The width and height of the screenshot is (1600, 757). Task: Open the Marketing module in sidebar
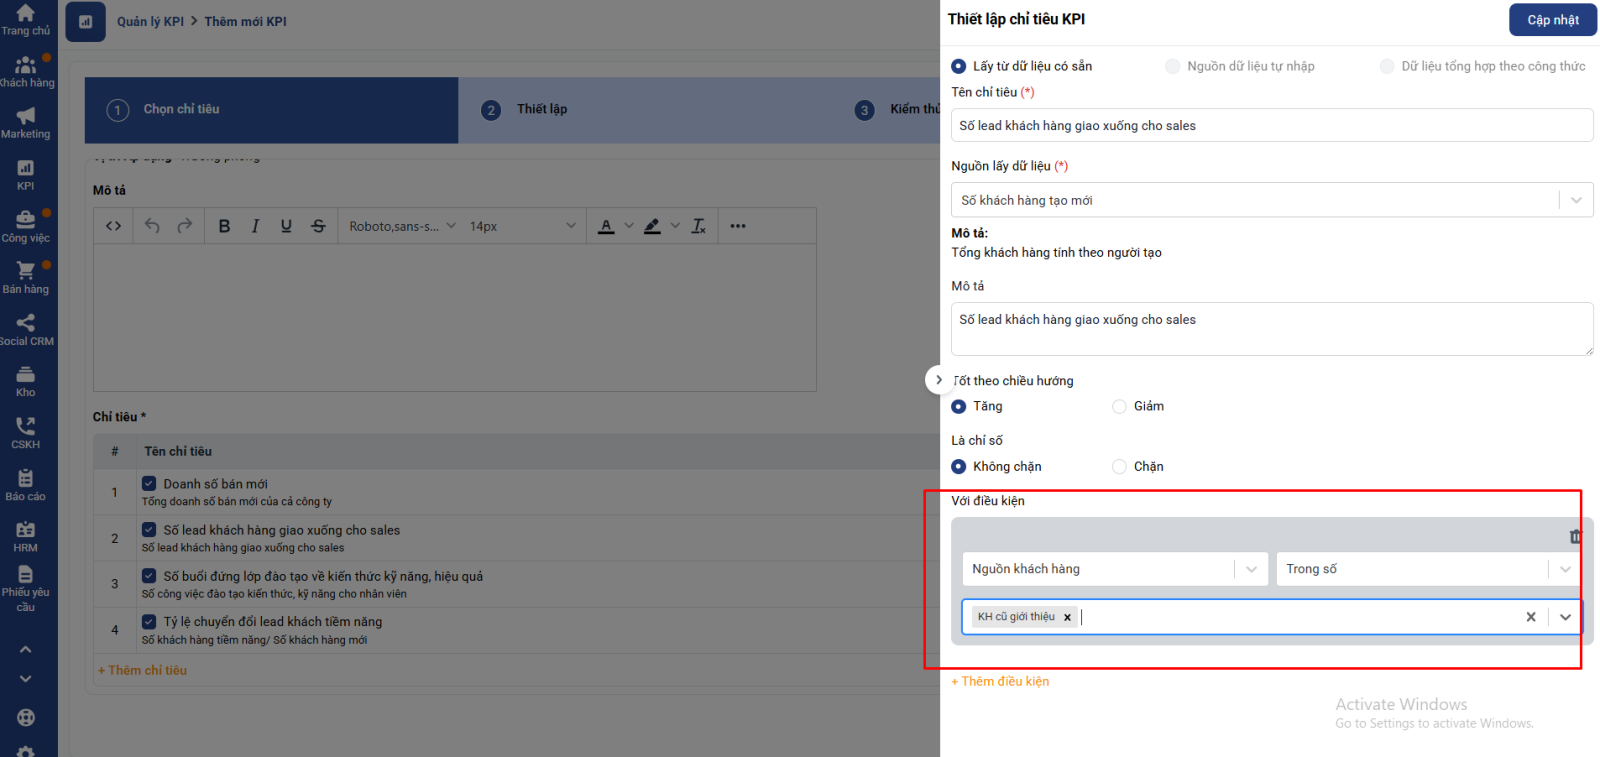26,123
